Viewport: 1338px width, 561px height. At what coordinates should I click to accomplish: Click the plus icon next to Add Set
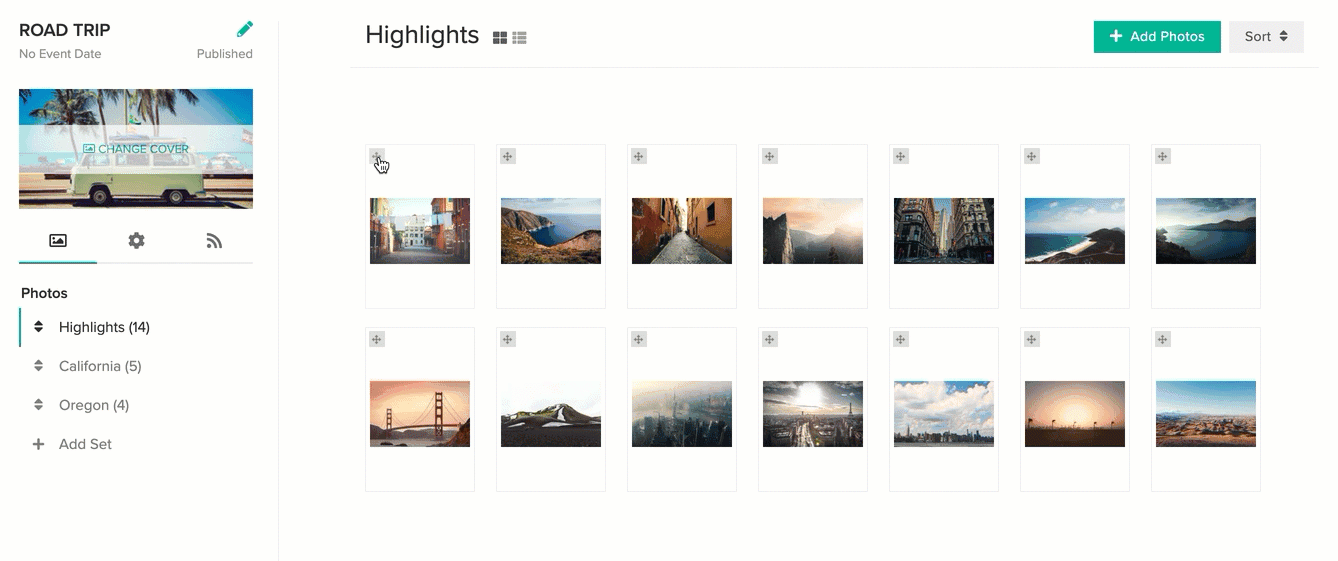click(38, 444)
